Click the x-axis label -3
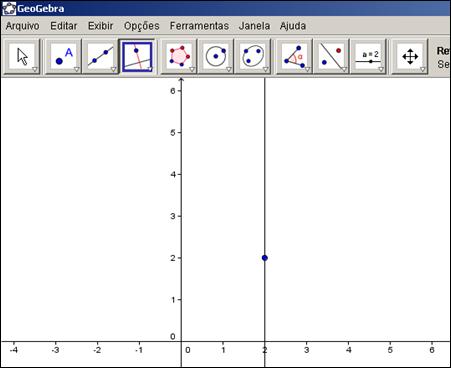The width and height of the screenshot is (451, 368). [x=55, y=350]
